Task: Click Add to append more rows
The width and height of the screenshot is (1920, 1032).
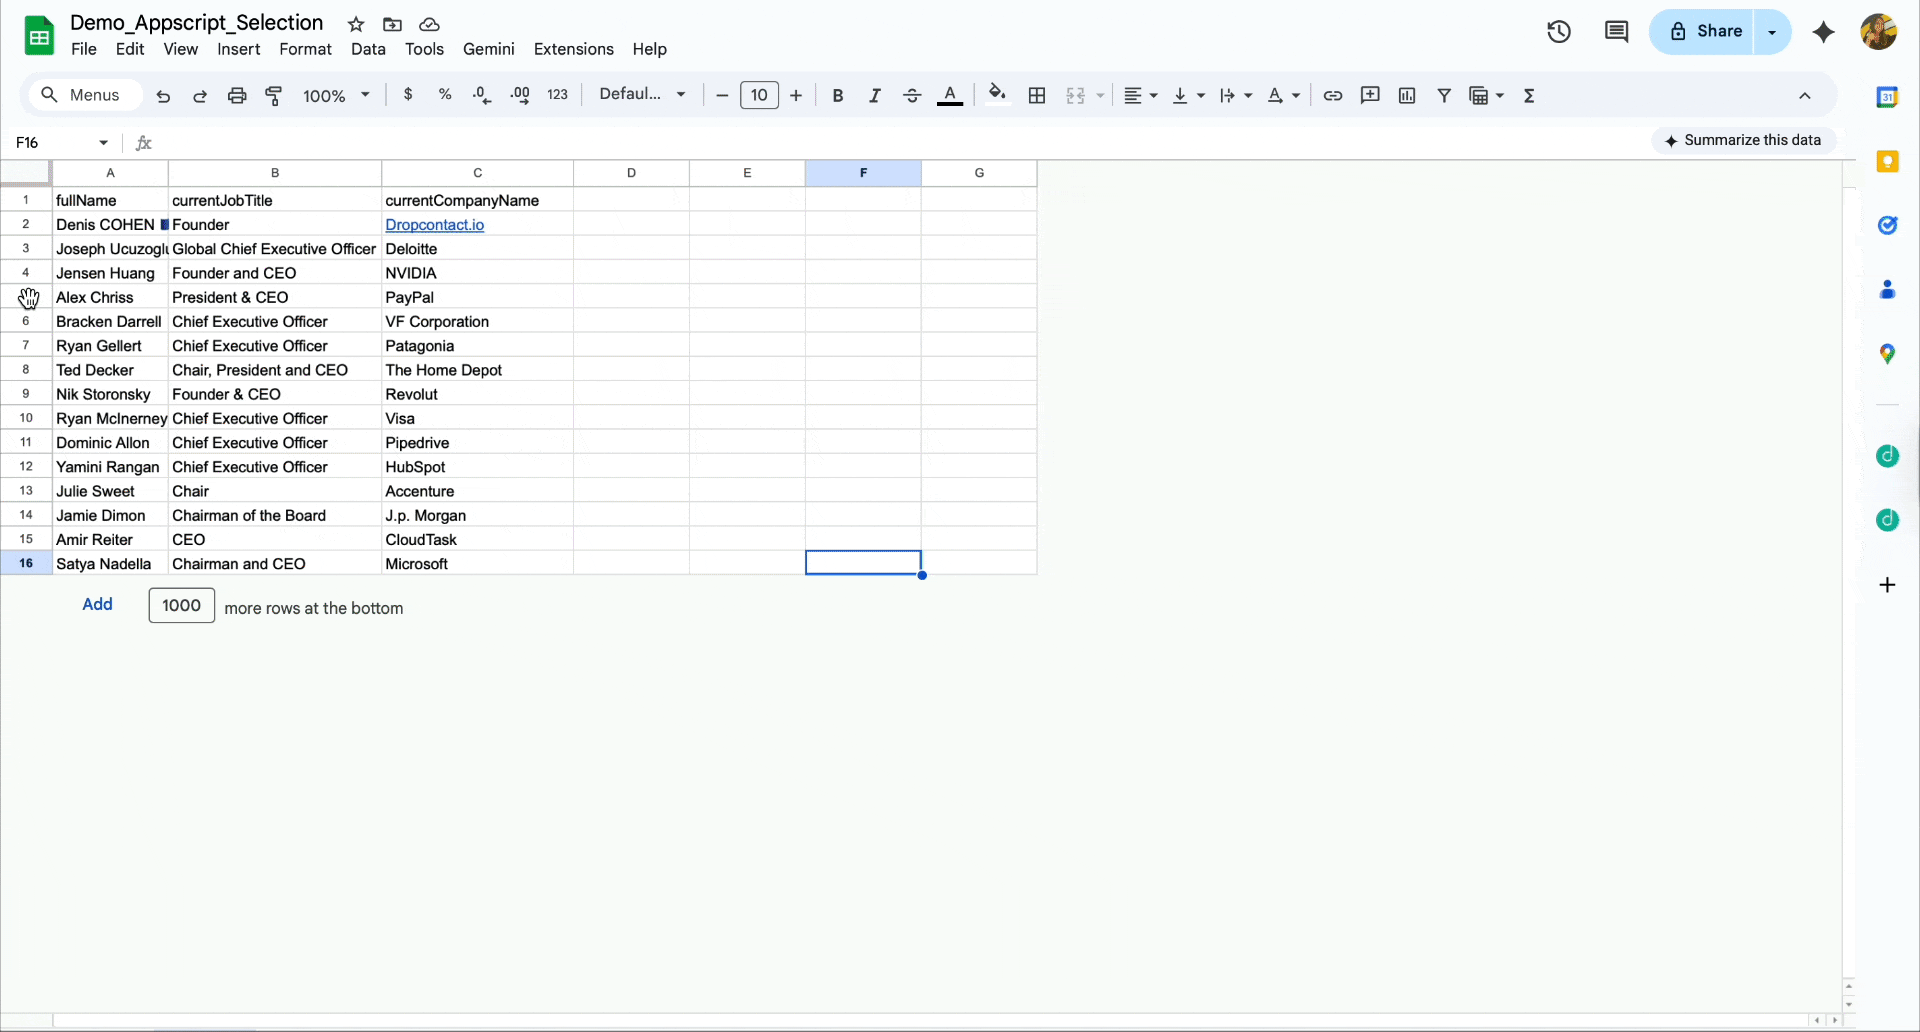Action: [97, 604]
